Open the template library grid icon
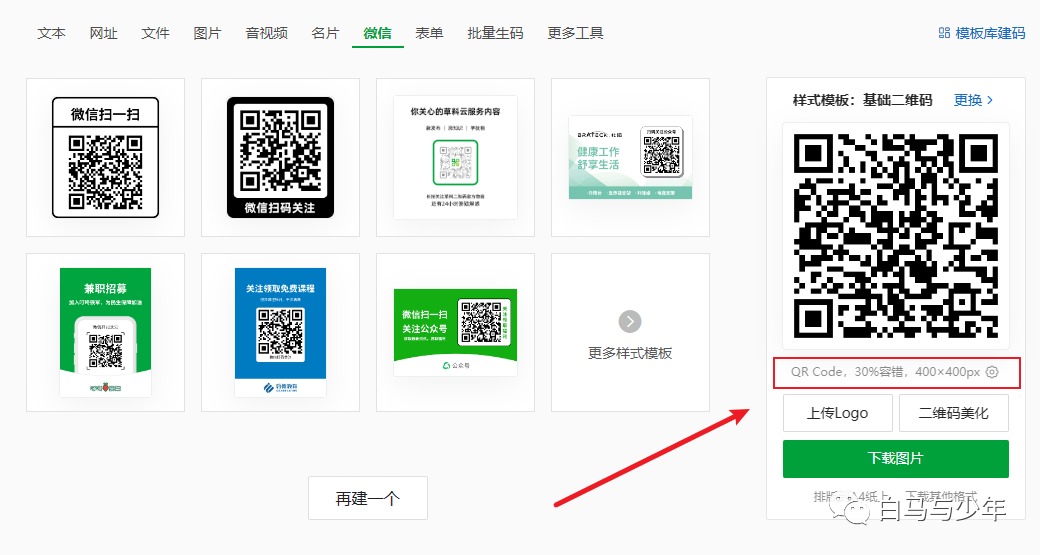 tap(944, 32)
